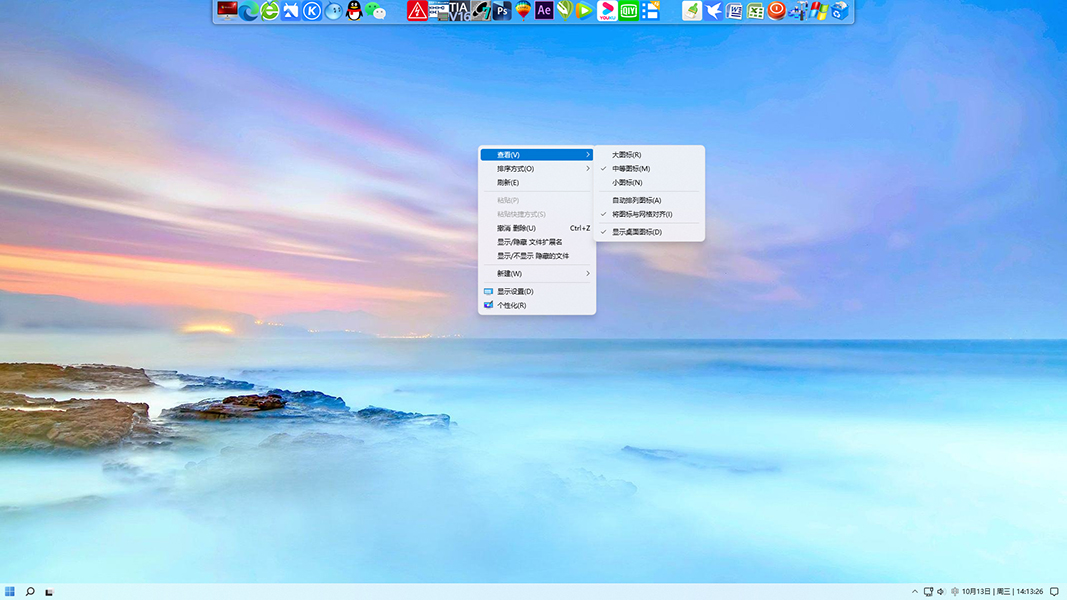
Task: Adjust volume from the system tray
Action: [x=940, y=590]
